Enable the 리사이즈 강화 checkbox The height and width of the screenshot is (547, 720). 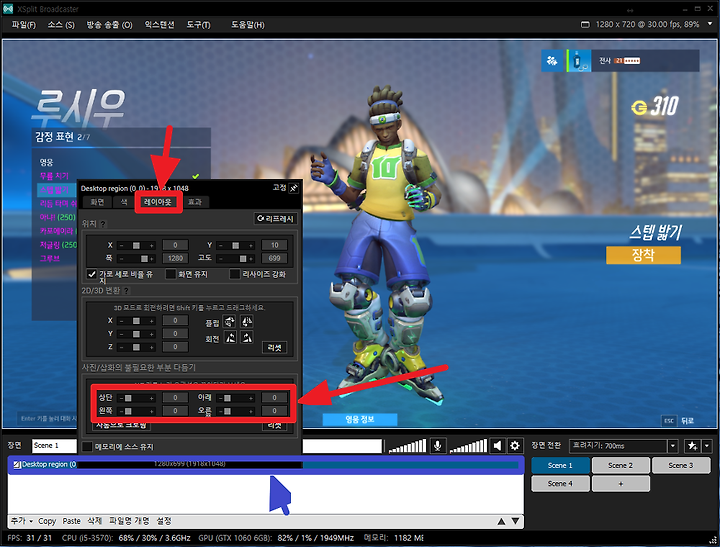pos(235,274)
